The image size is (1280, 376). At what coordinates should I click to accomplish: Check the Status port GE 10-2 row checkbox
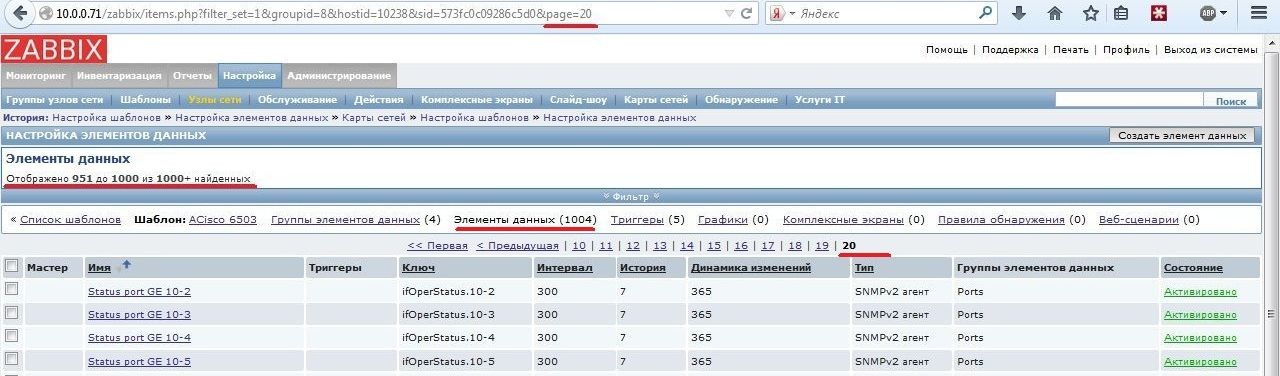point(12,290)
